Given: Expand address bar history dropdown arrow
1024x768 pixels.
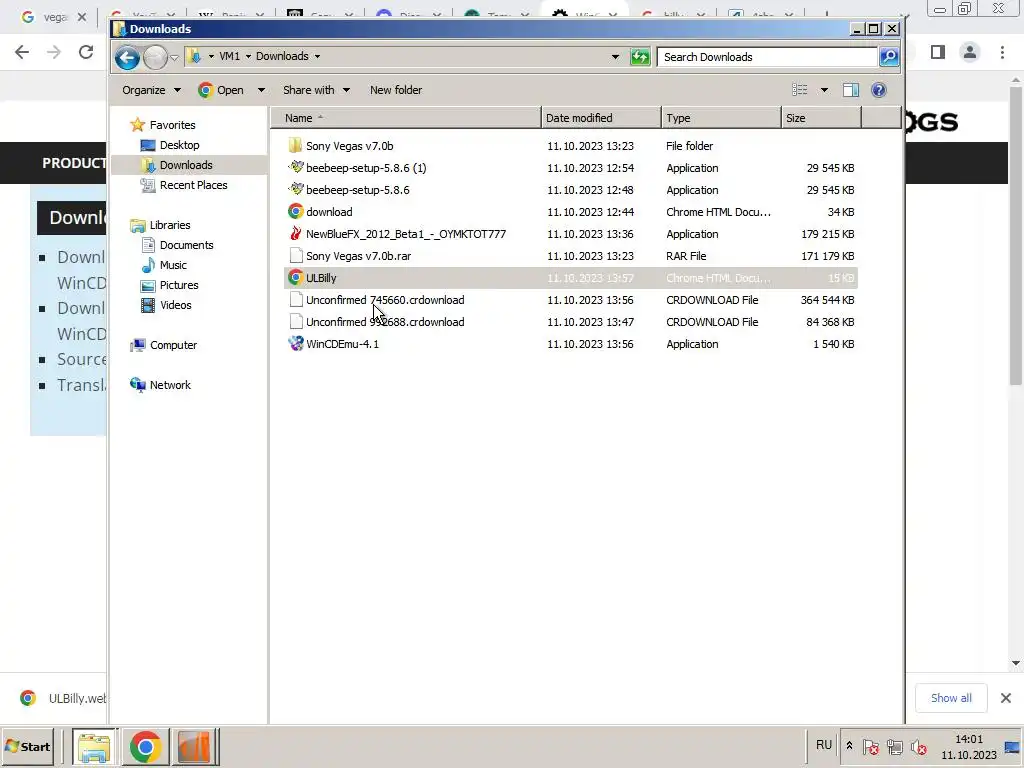Looking at the screenshot, I should 615,57.
